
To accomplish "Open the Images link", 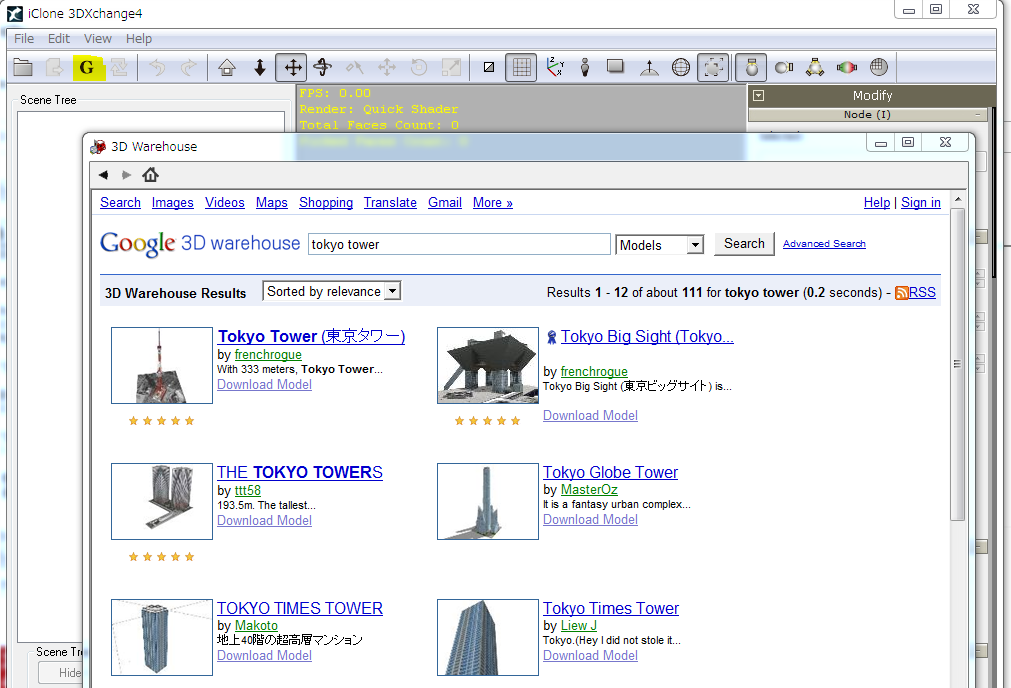I will coord(172,202).
